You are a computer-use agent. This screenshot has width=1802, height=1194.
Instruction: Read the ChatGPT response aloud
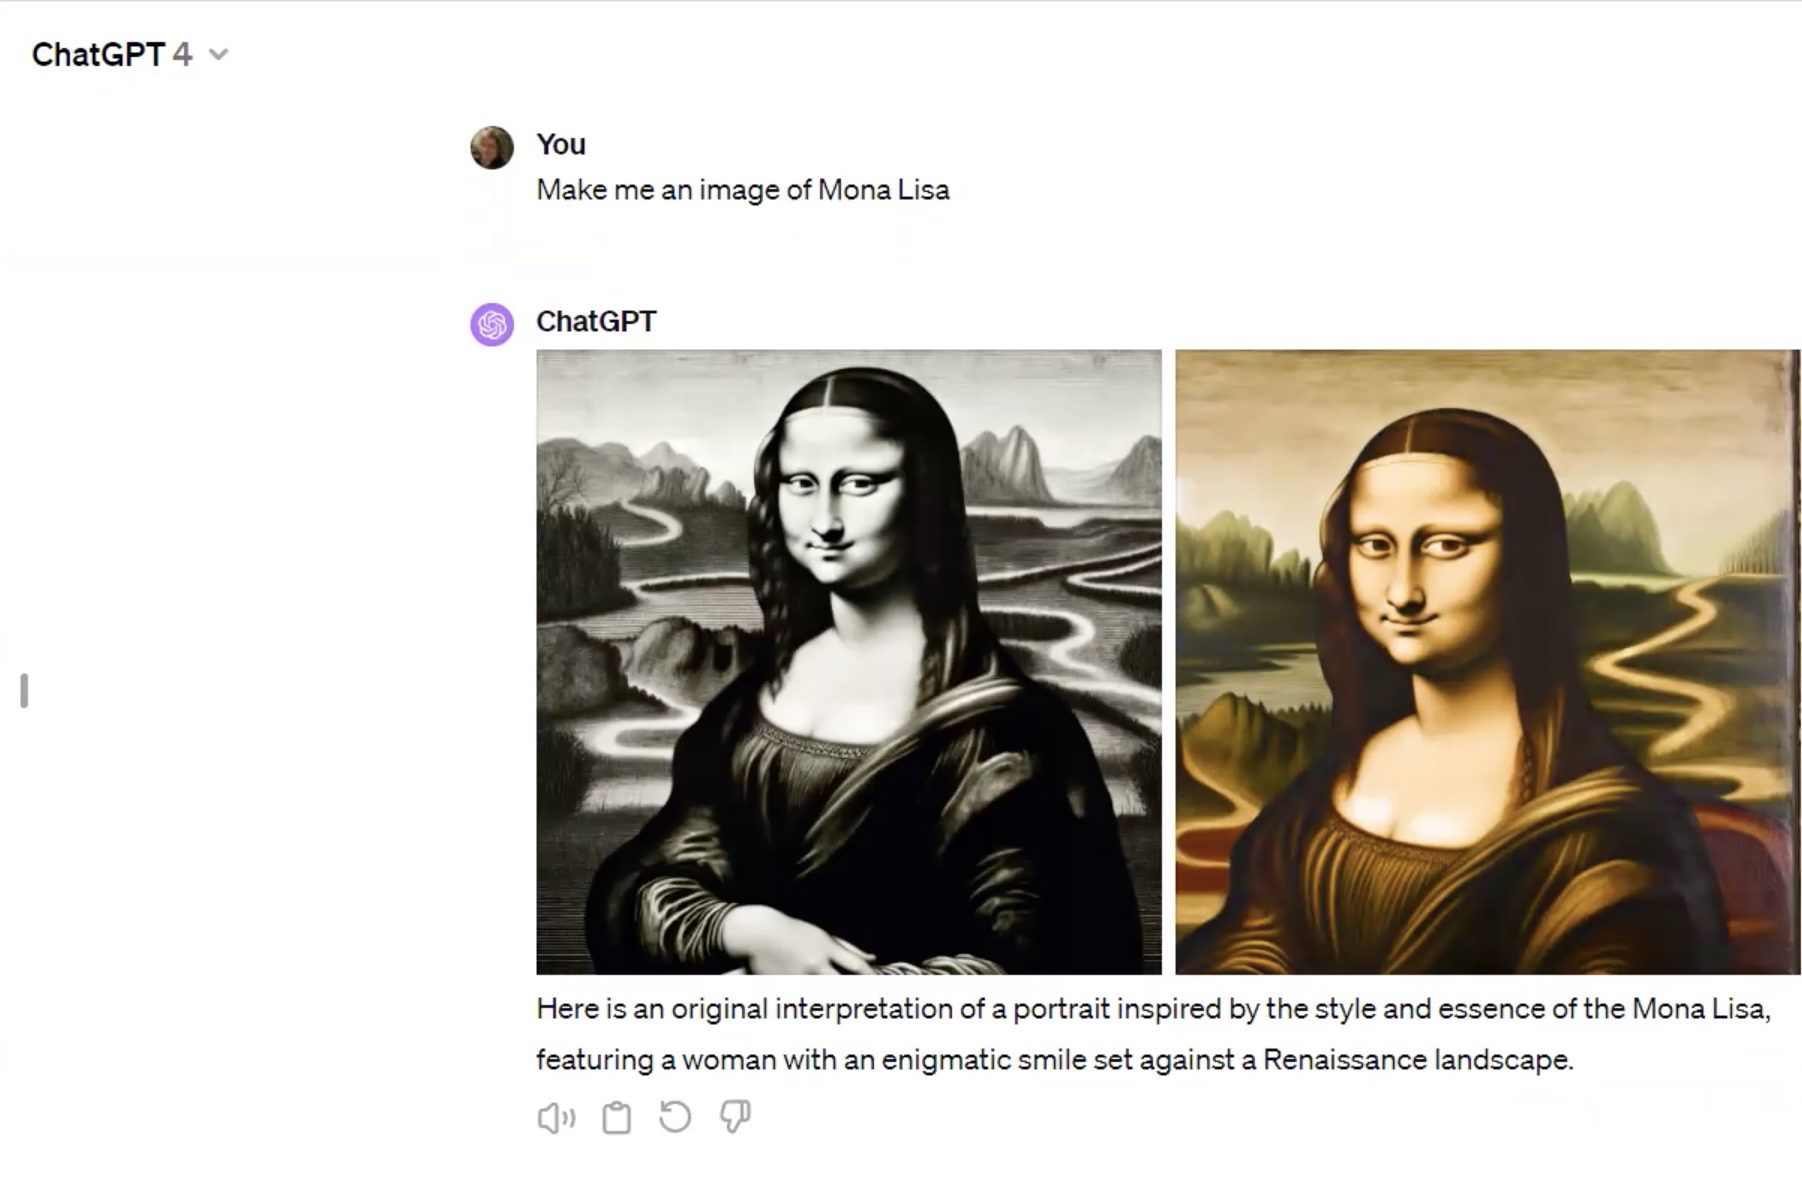click(x=556, y=1117)
